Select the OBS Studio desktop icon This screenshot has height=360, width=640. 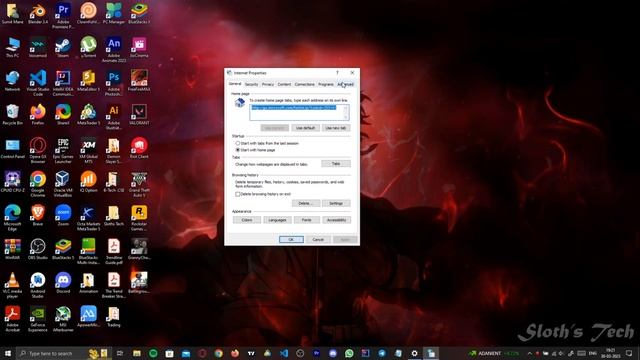[38, 249]
